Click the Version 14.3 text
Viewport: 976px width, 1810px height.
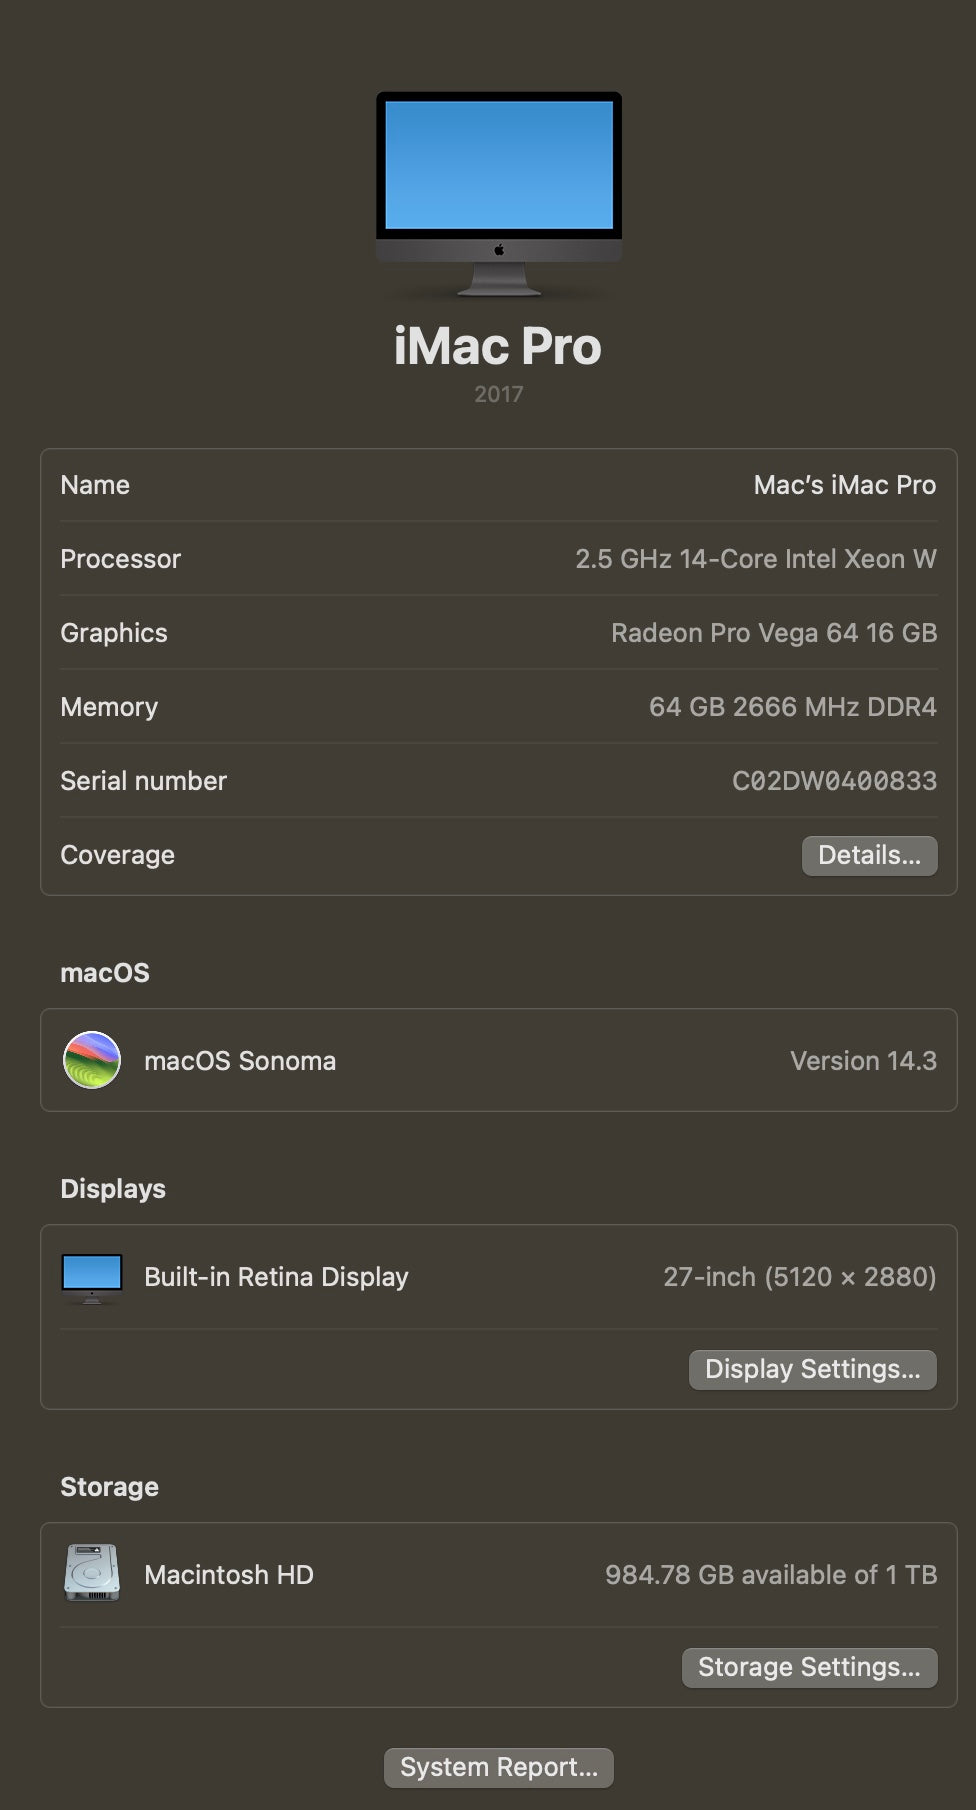[x=863, y=1061]
